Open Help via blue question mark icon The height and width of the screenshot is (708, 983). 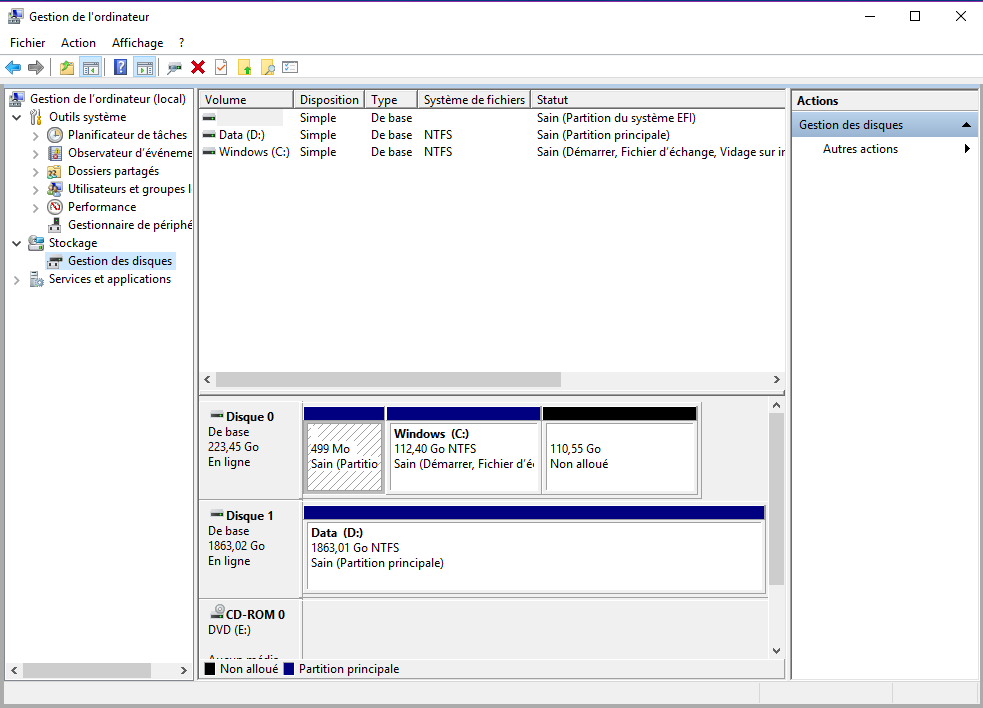(x=120, y=67)
